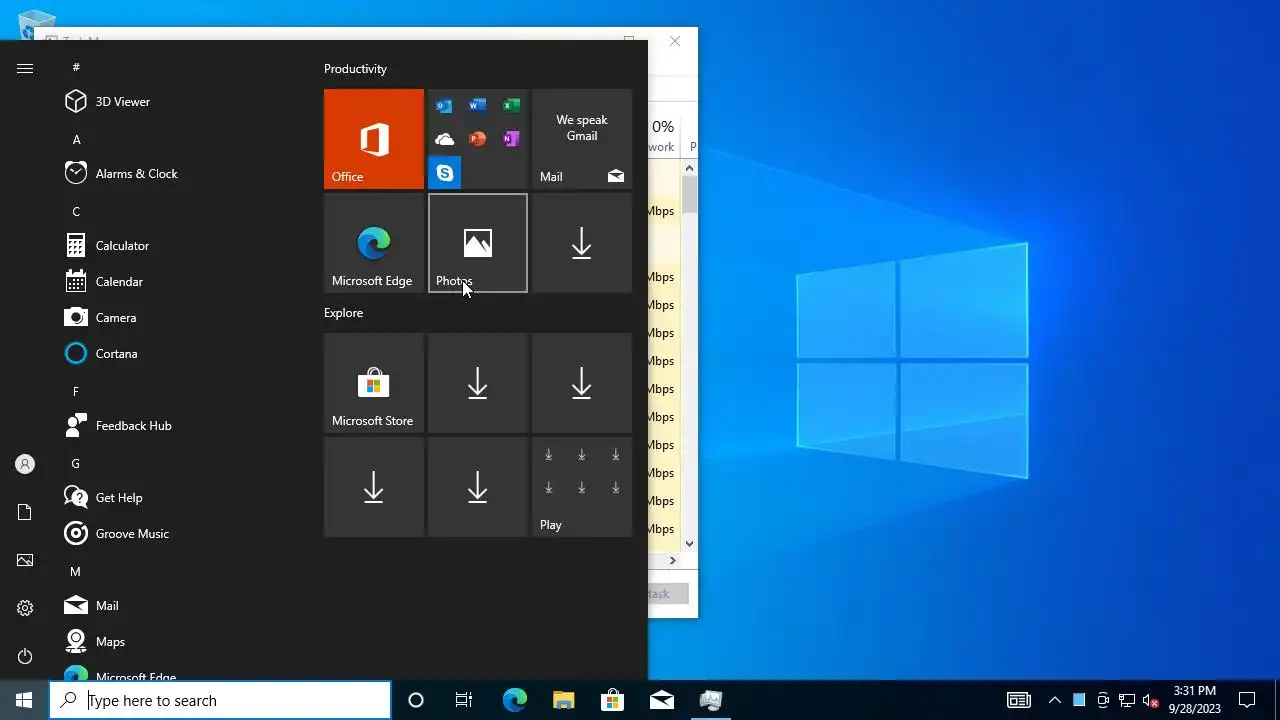Click the letter F section header
The height and width of the screenshot is (720, 1280).
[76, 391]
